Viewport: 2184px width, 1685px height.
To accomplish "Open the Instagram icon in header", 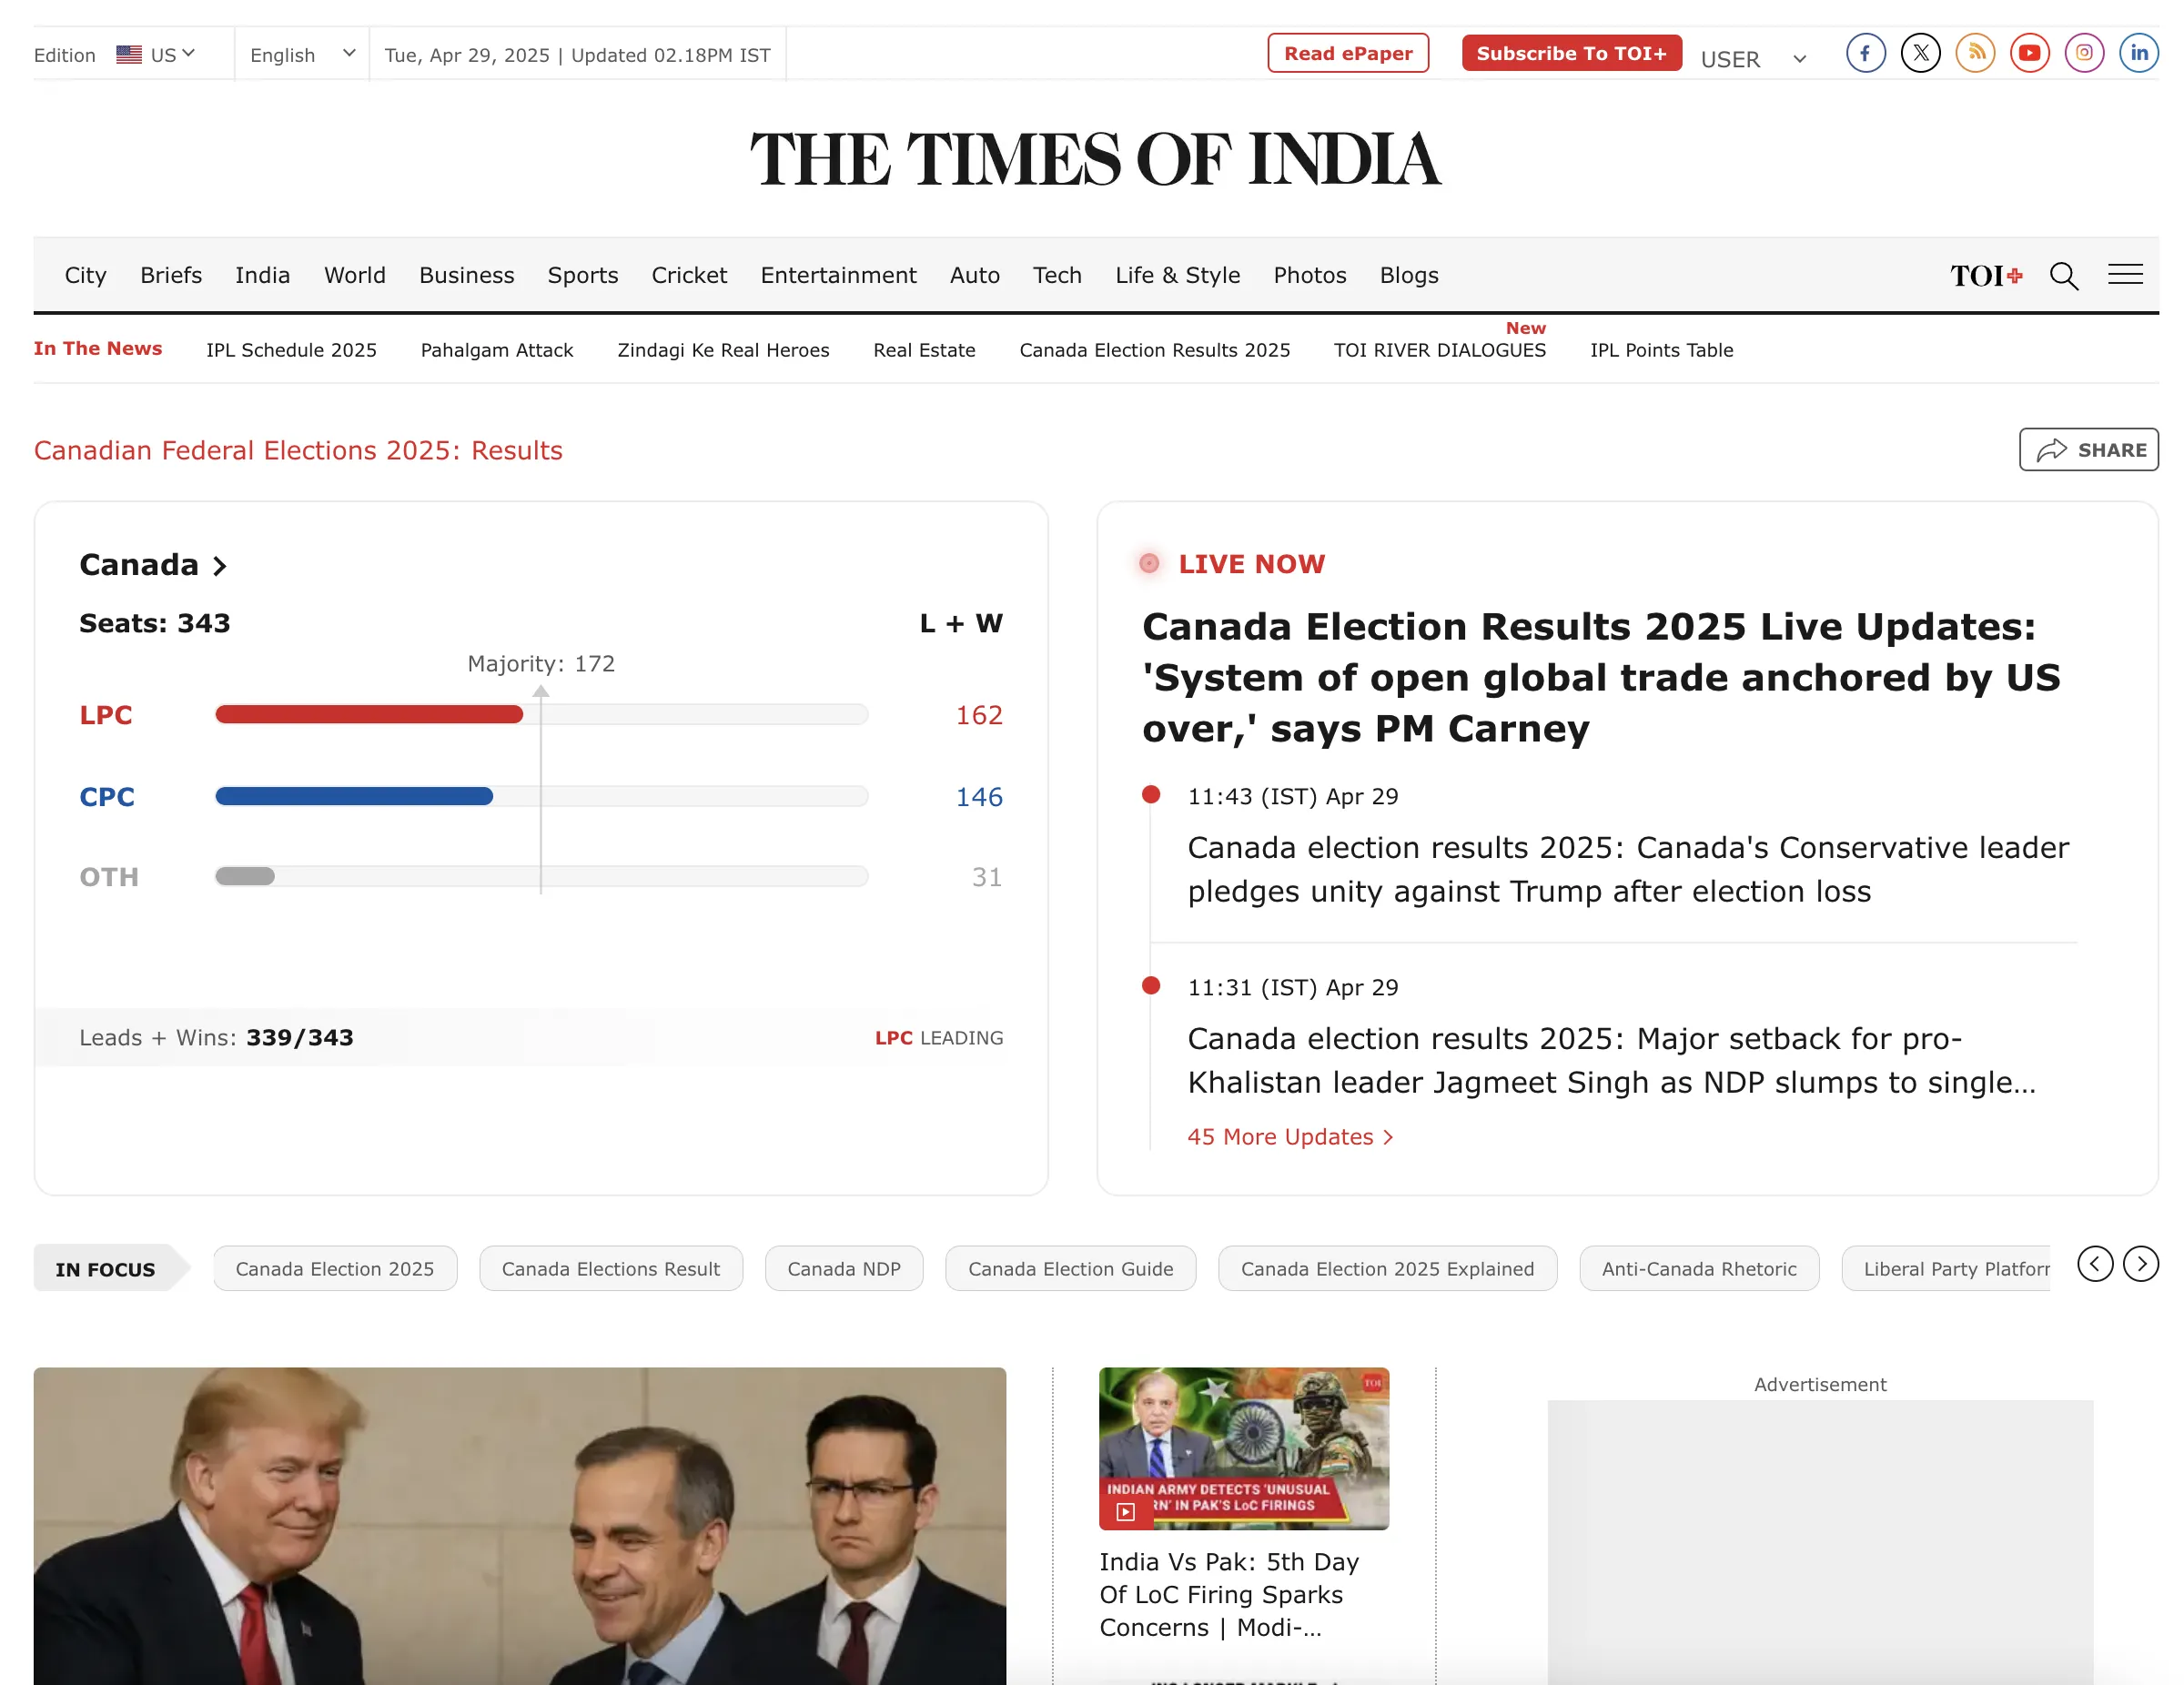I will (x=2085, y=53).
